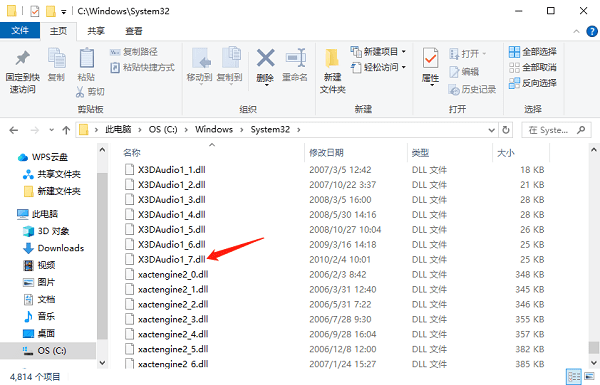Screen dimensions: 600x385
Task: Select 此电脑 in the navigation pane
Action: (x=38, y=214)
